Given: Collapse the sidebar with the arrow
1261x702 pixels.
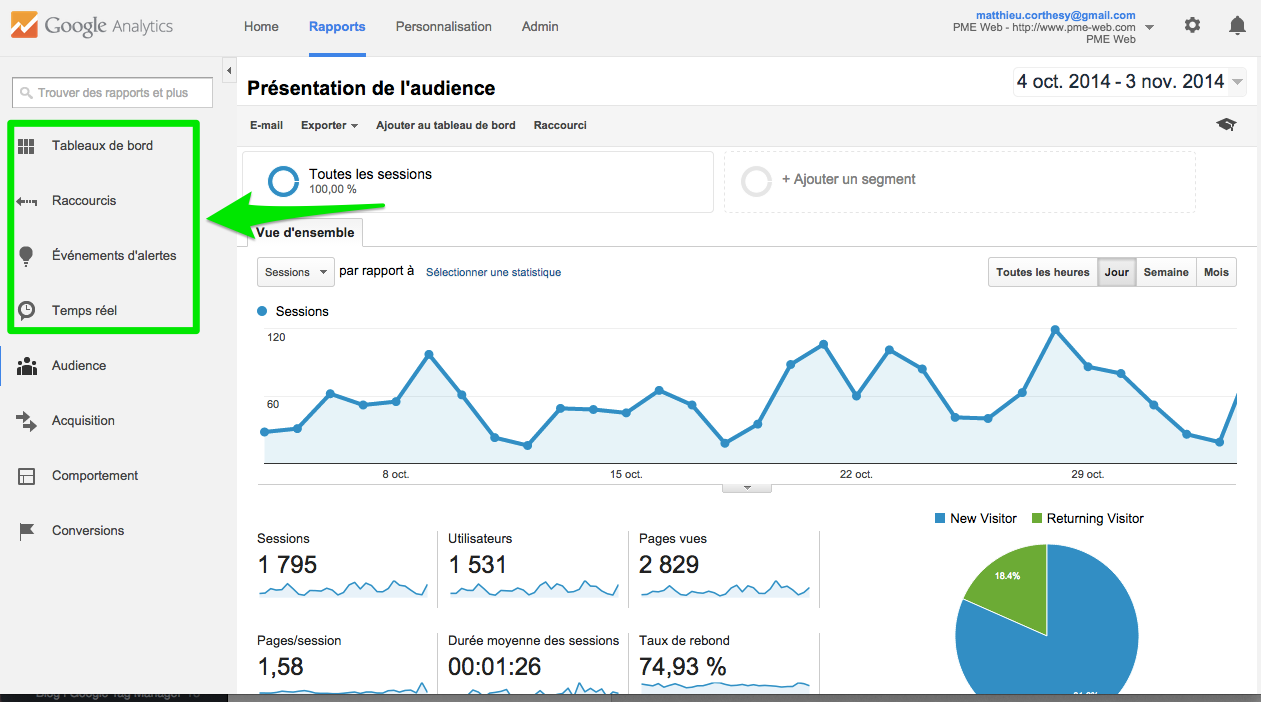Looking at the screenshot, I should click(x=229, y=71).
